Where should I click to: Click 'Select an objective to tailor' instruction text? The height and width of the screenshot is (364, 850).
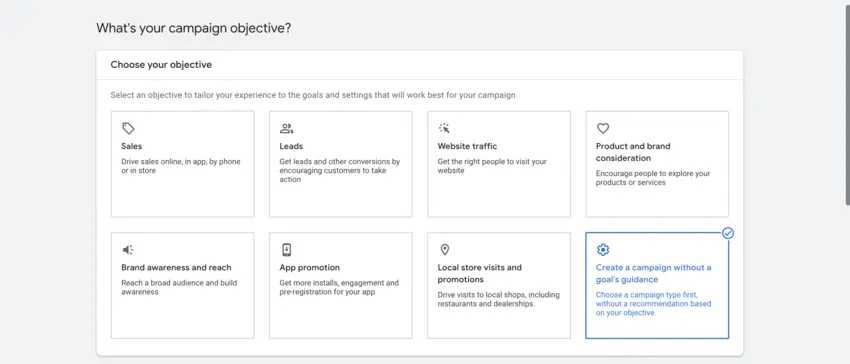pos(313,95)
